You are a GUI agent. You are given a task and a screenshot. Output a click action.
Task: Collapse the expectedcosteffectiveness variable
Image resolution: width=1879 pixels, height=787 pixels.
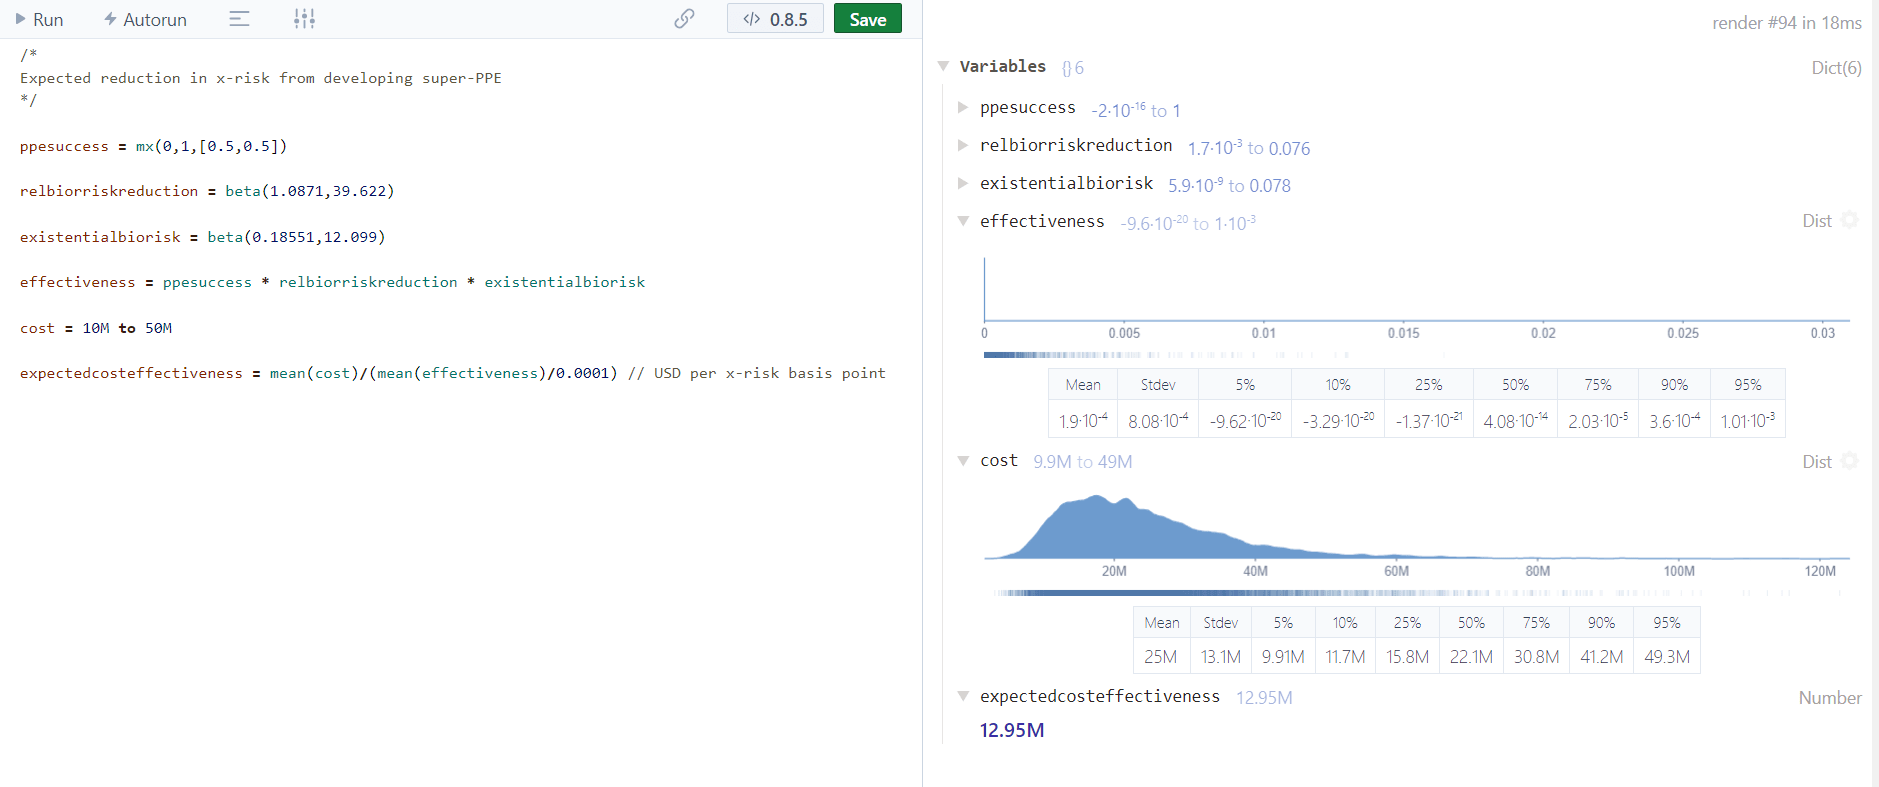(x=963, y=696)
